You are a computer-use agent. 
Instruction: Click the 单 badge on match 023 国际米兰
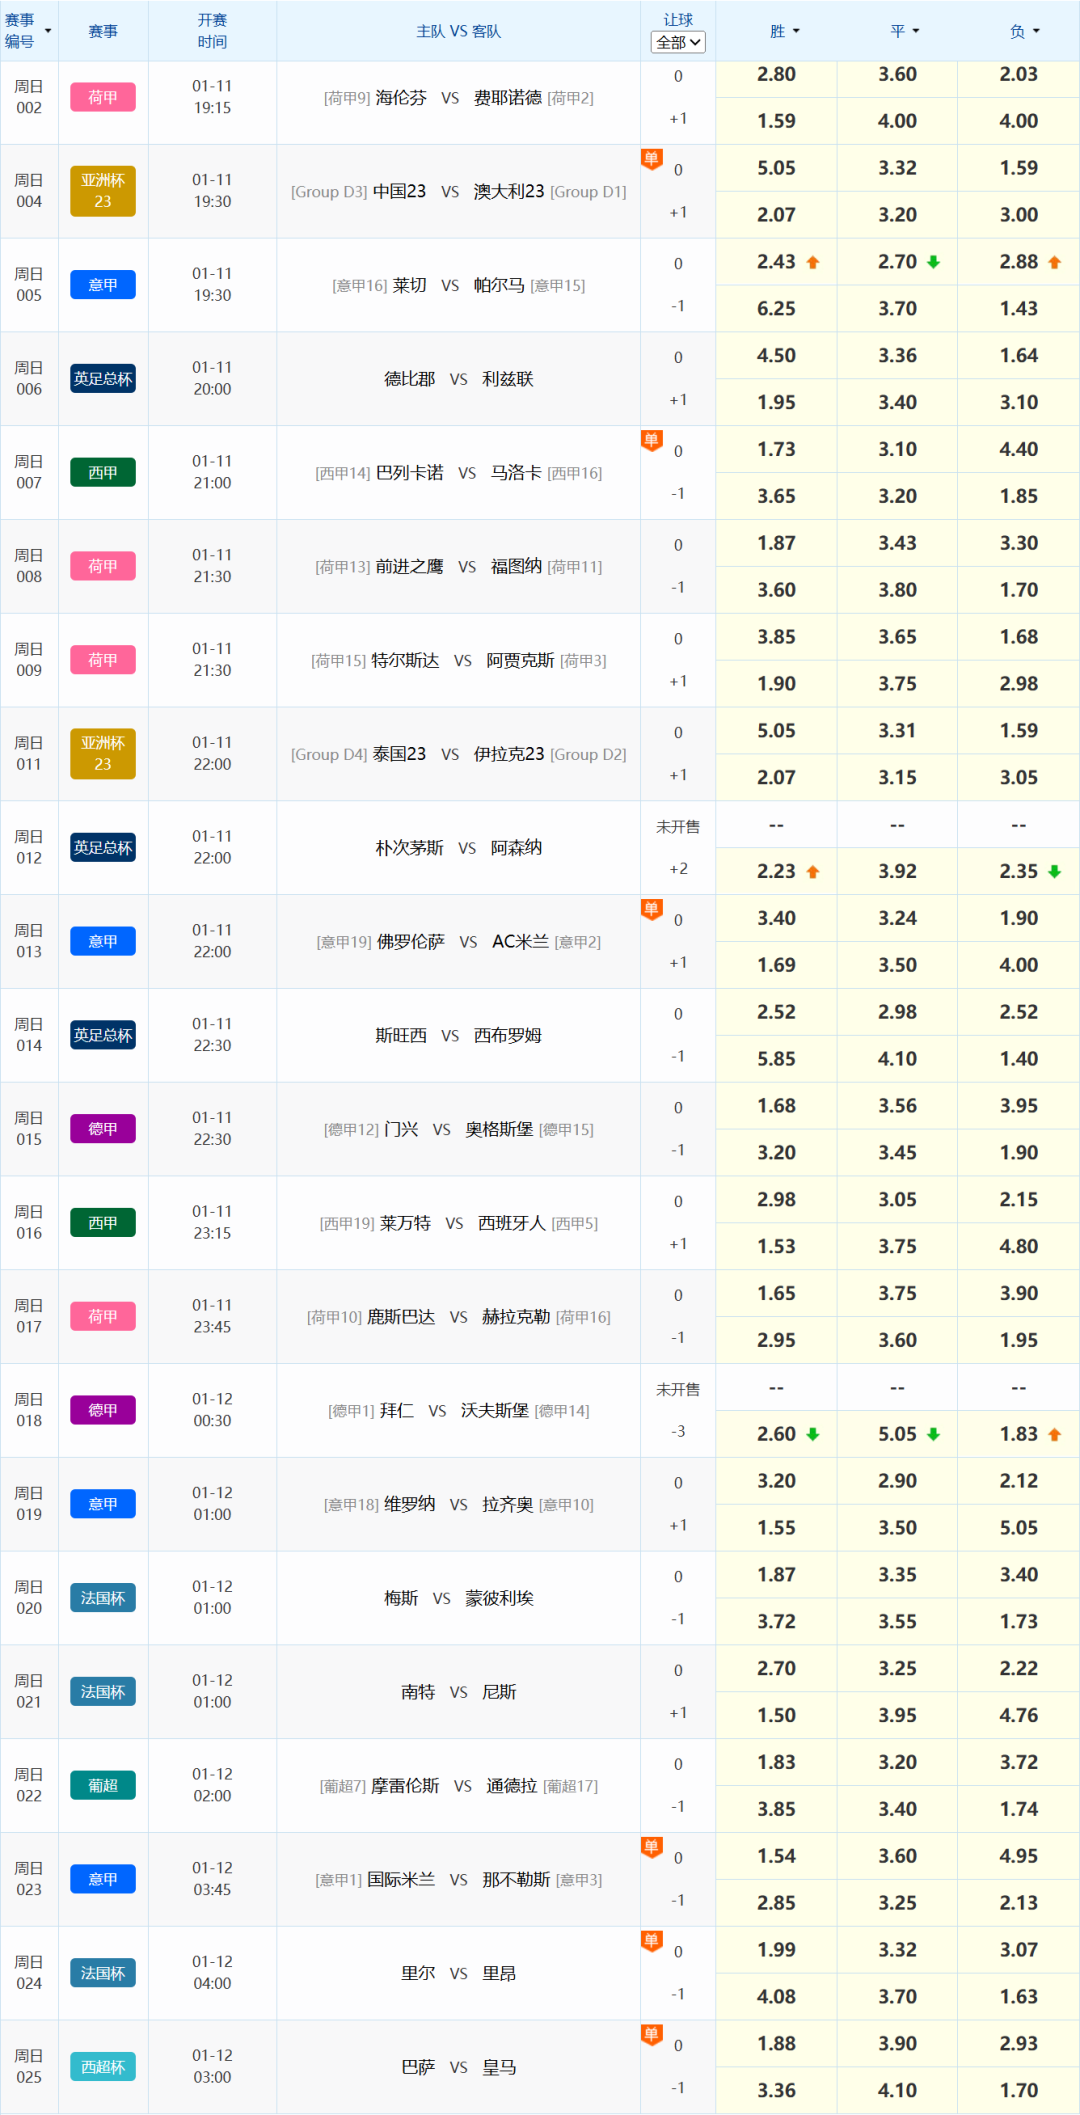tap(651, 1847)
